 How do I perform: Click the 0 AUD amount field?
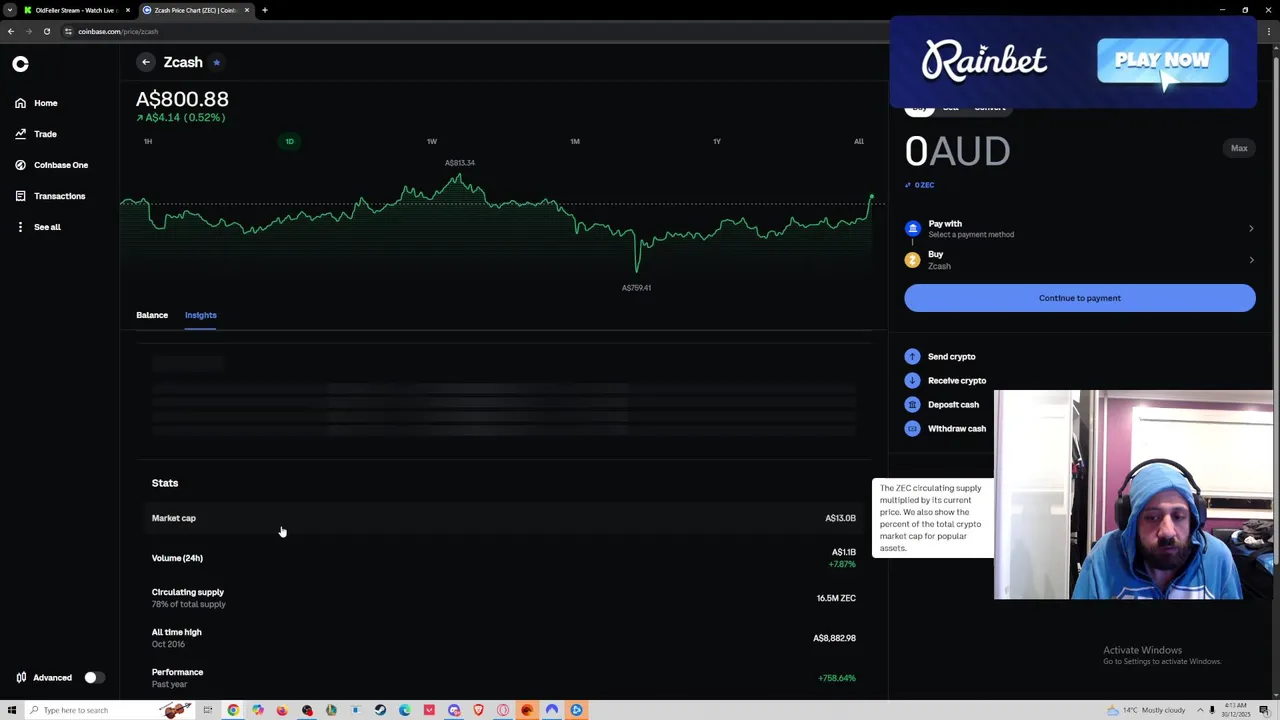(957, 151)
